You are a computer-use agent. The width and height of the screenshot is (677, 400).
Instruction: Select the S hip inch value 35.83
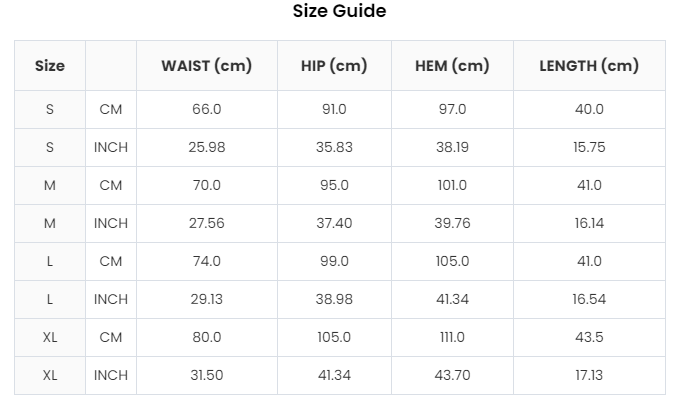(x=334, y=147)
